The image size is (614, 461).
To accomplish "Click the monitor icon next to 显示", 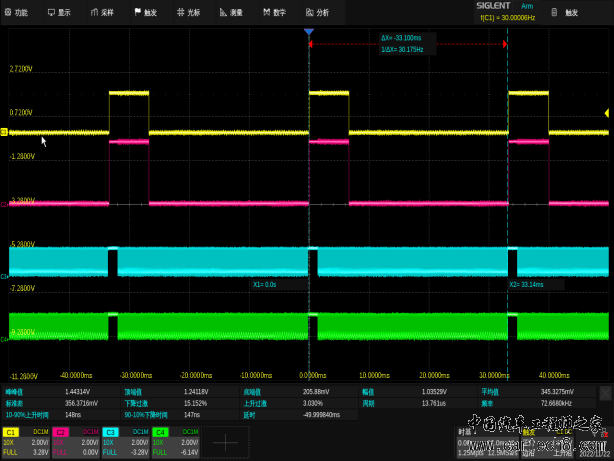I will (x=51, y=13).
